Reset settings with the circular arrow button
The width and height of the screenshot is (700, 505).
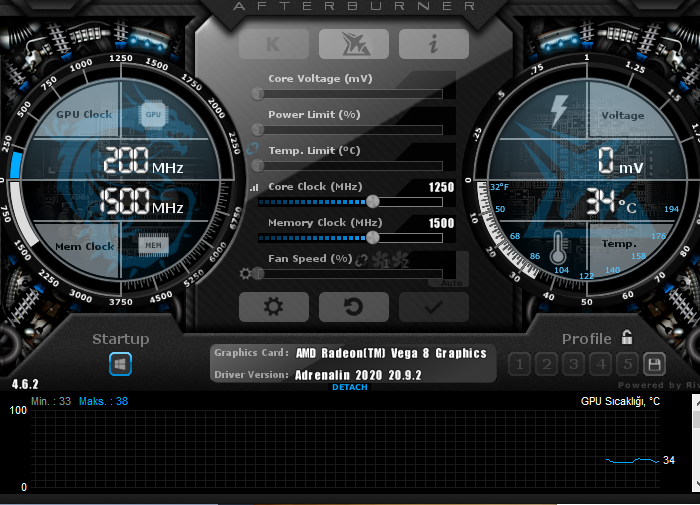[x=354, y=307]
